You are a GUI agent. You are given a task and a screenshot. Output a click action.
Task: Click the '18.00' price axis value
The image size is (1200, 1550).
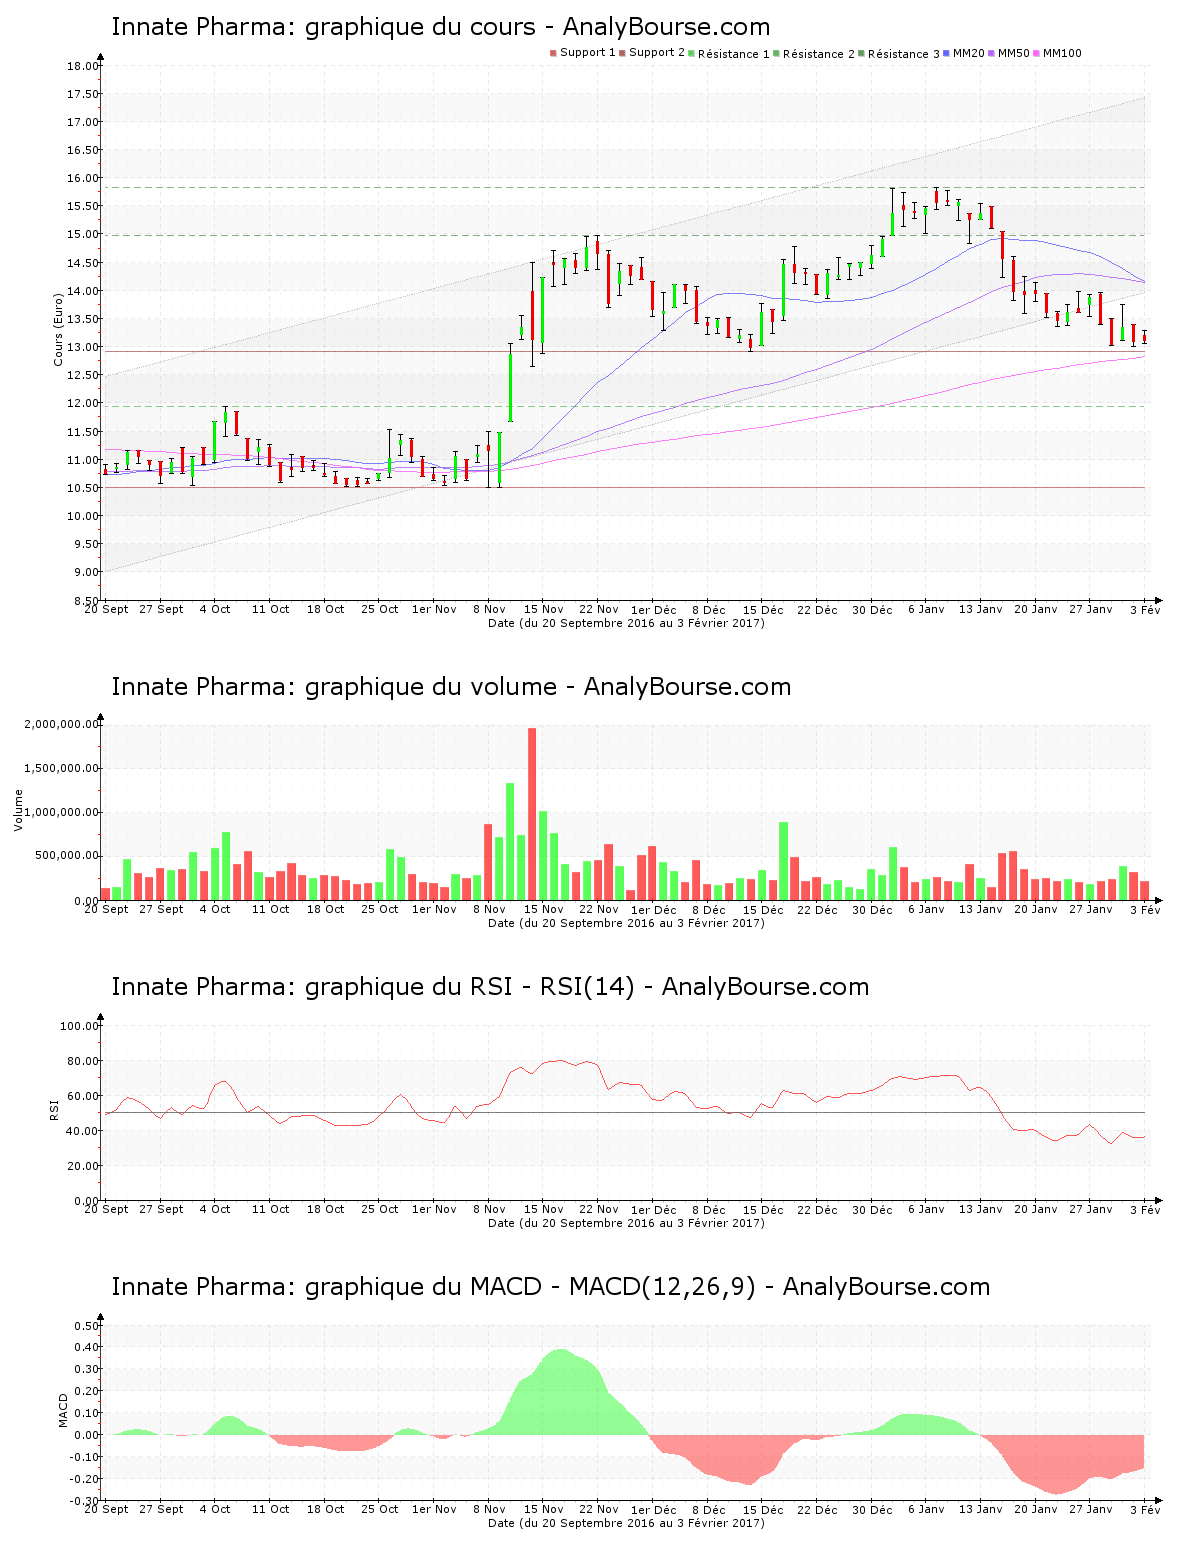tap(82, 66)
